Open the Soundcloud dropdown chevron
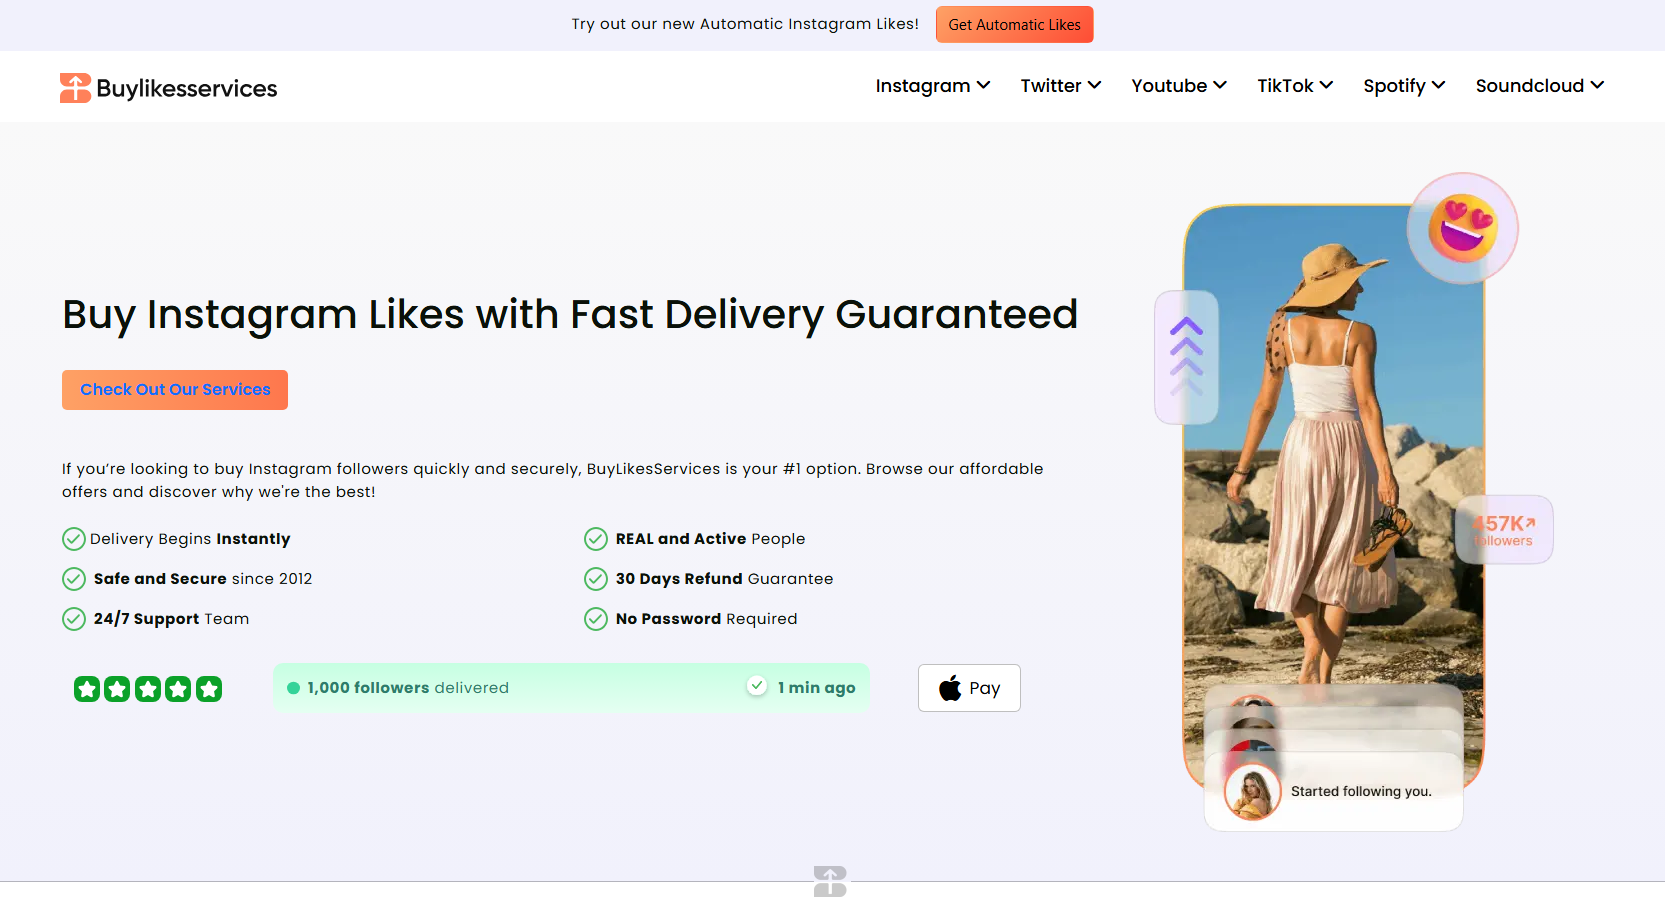 pos(1597,85)
